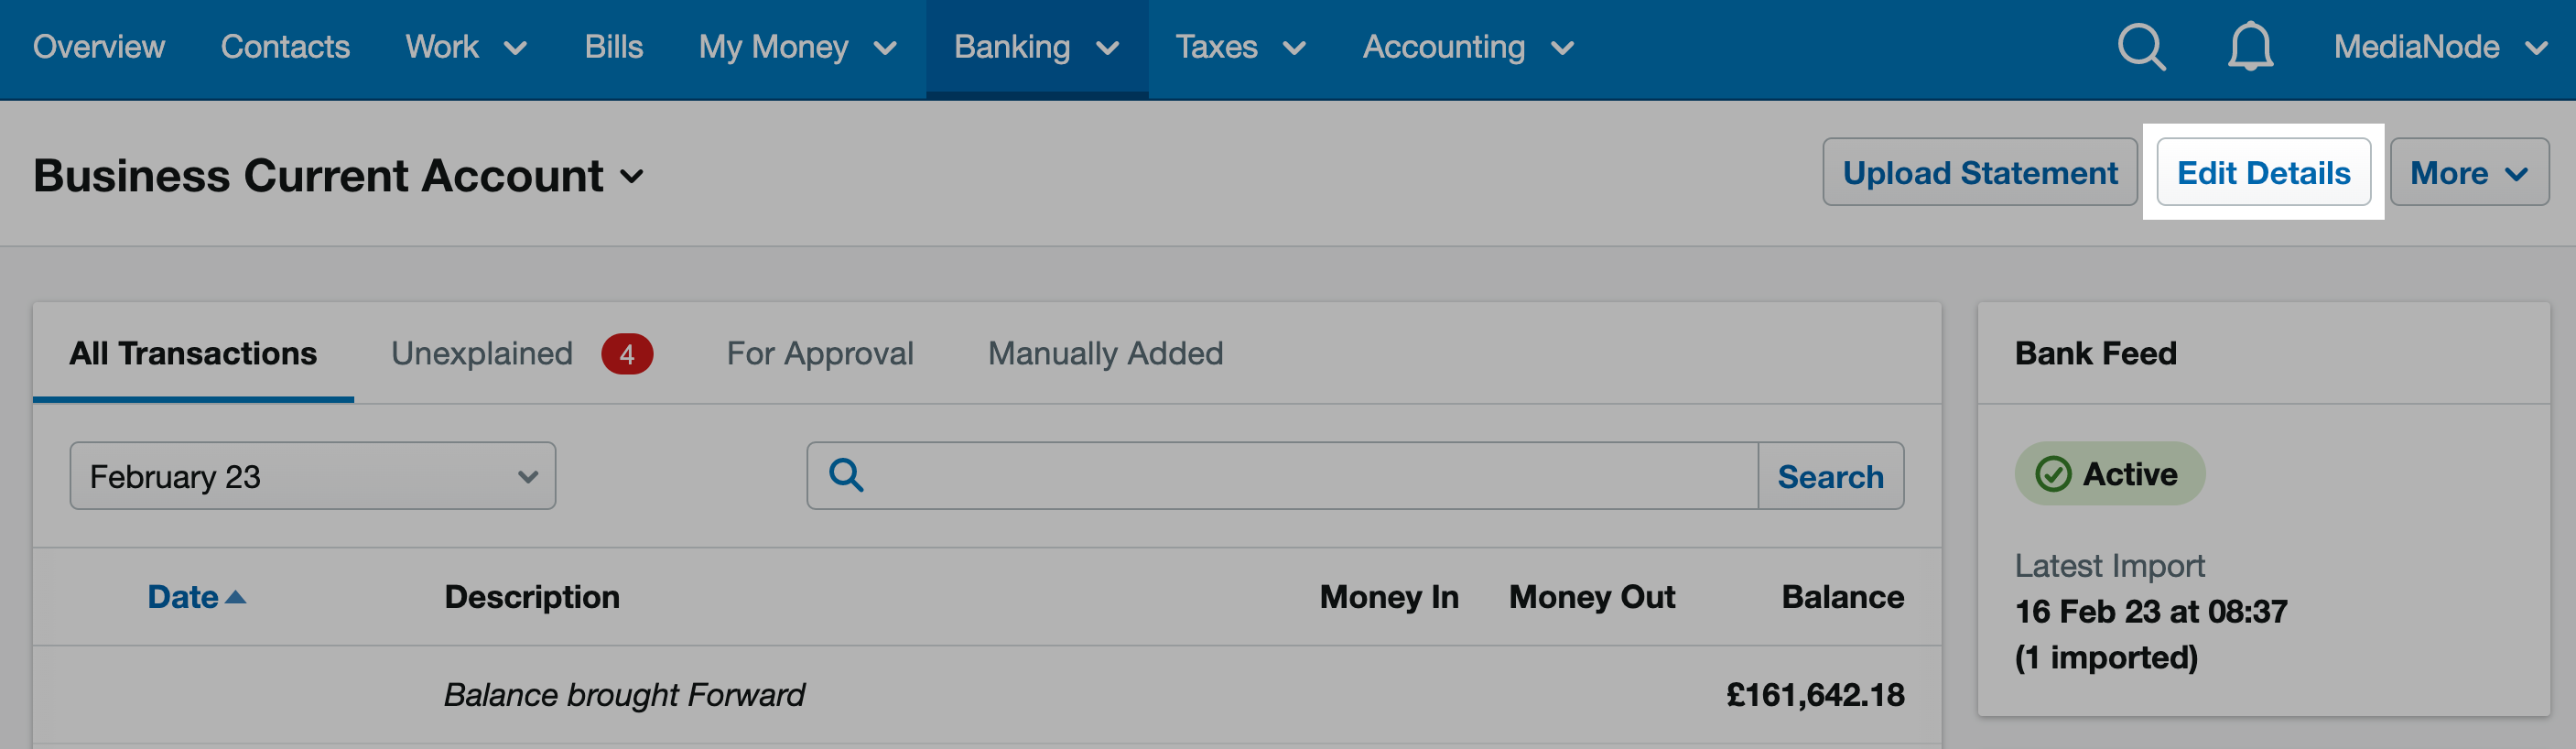Expand the Accounting menu

[1468, 47]
